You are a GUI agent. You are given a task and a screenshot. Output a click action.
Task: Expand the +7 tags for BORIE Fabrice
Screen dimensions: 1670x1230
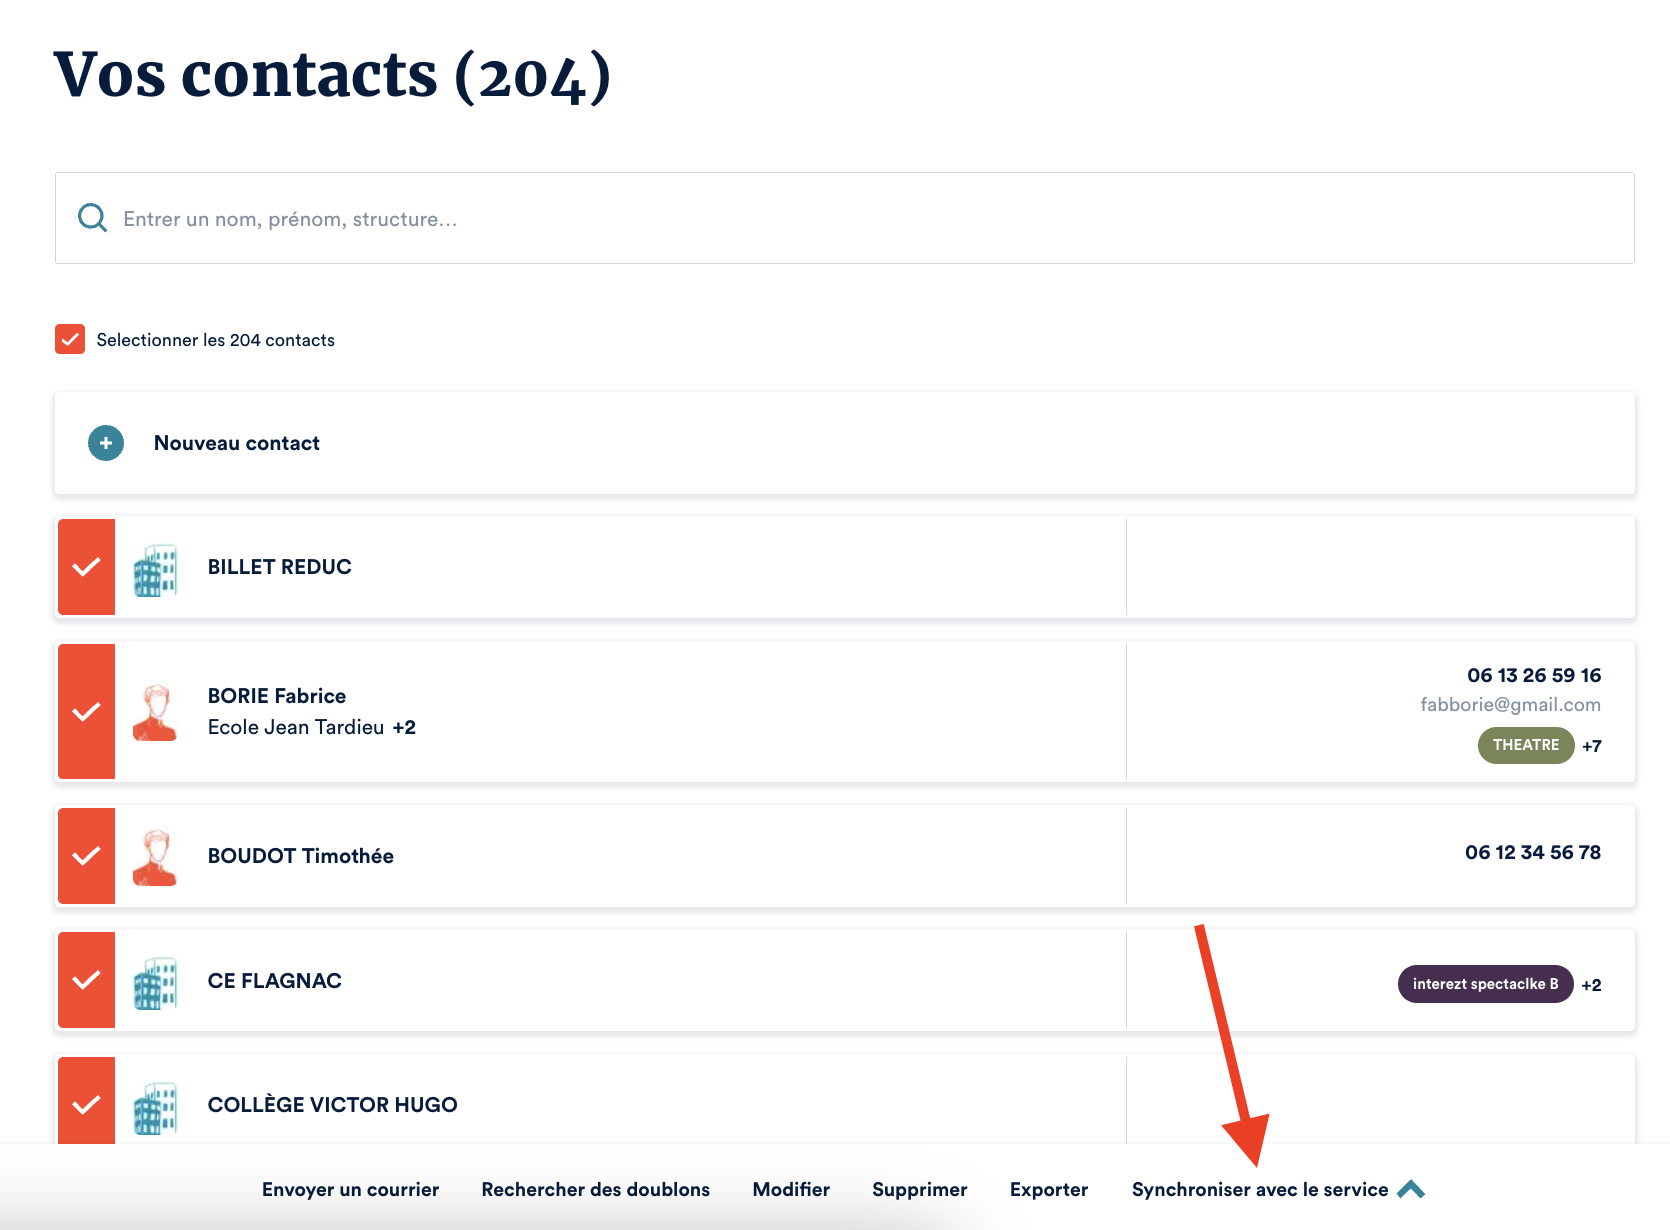(x=1592, y=746)
